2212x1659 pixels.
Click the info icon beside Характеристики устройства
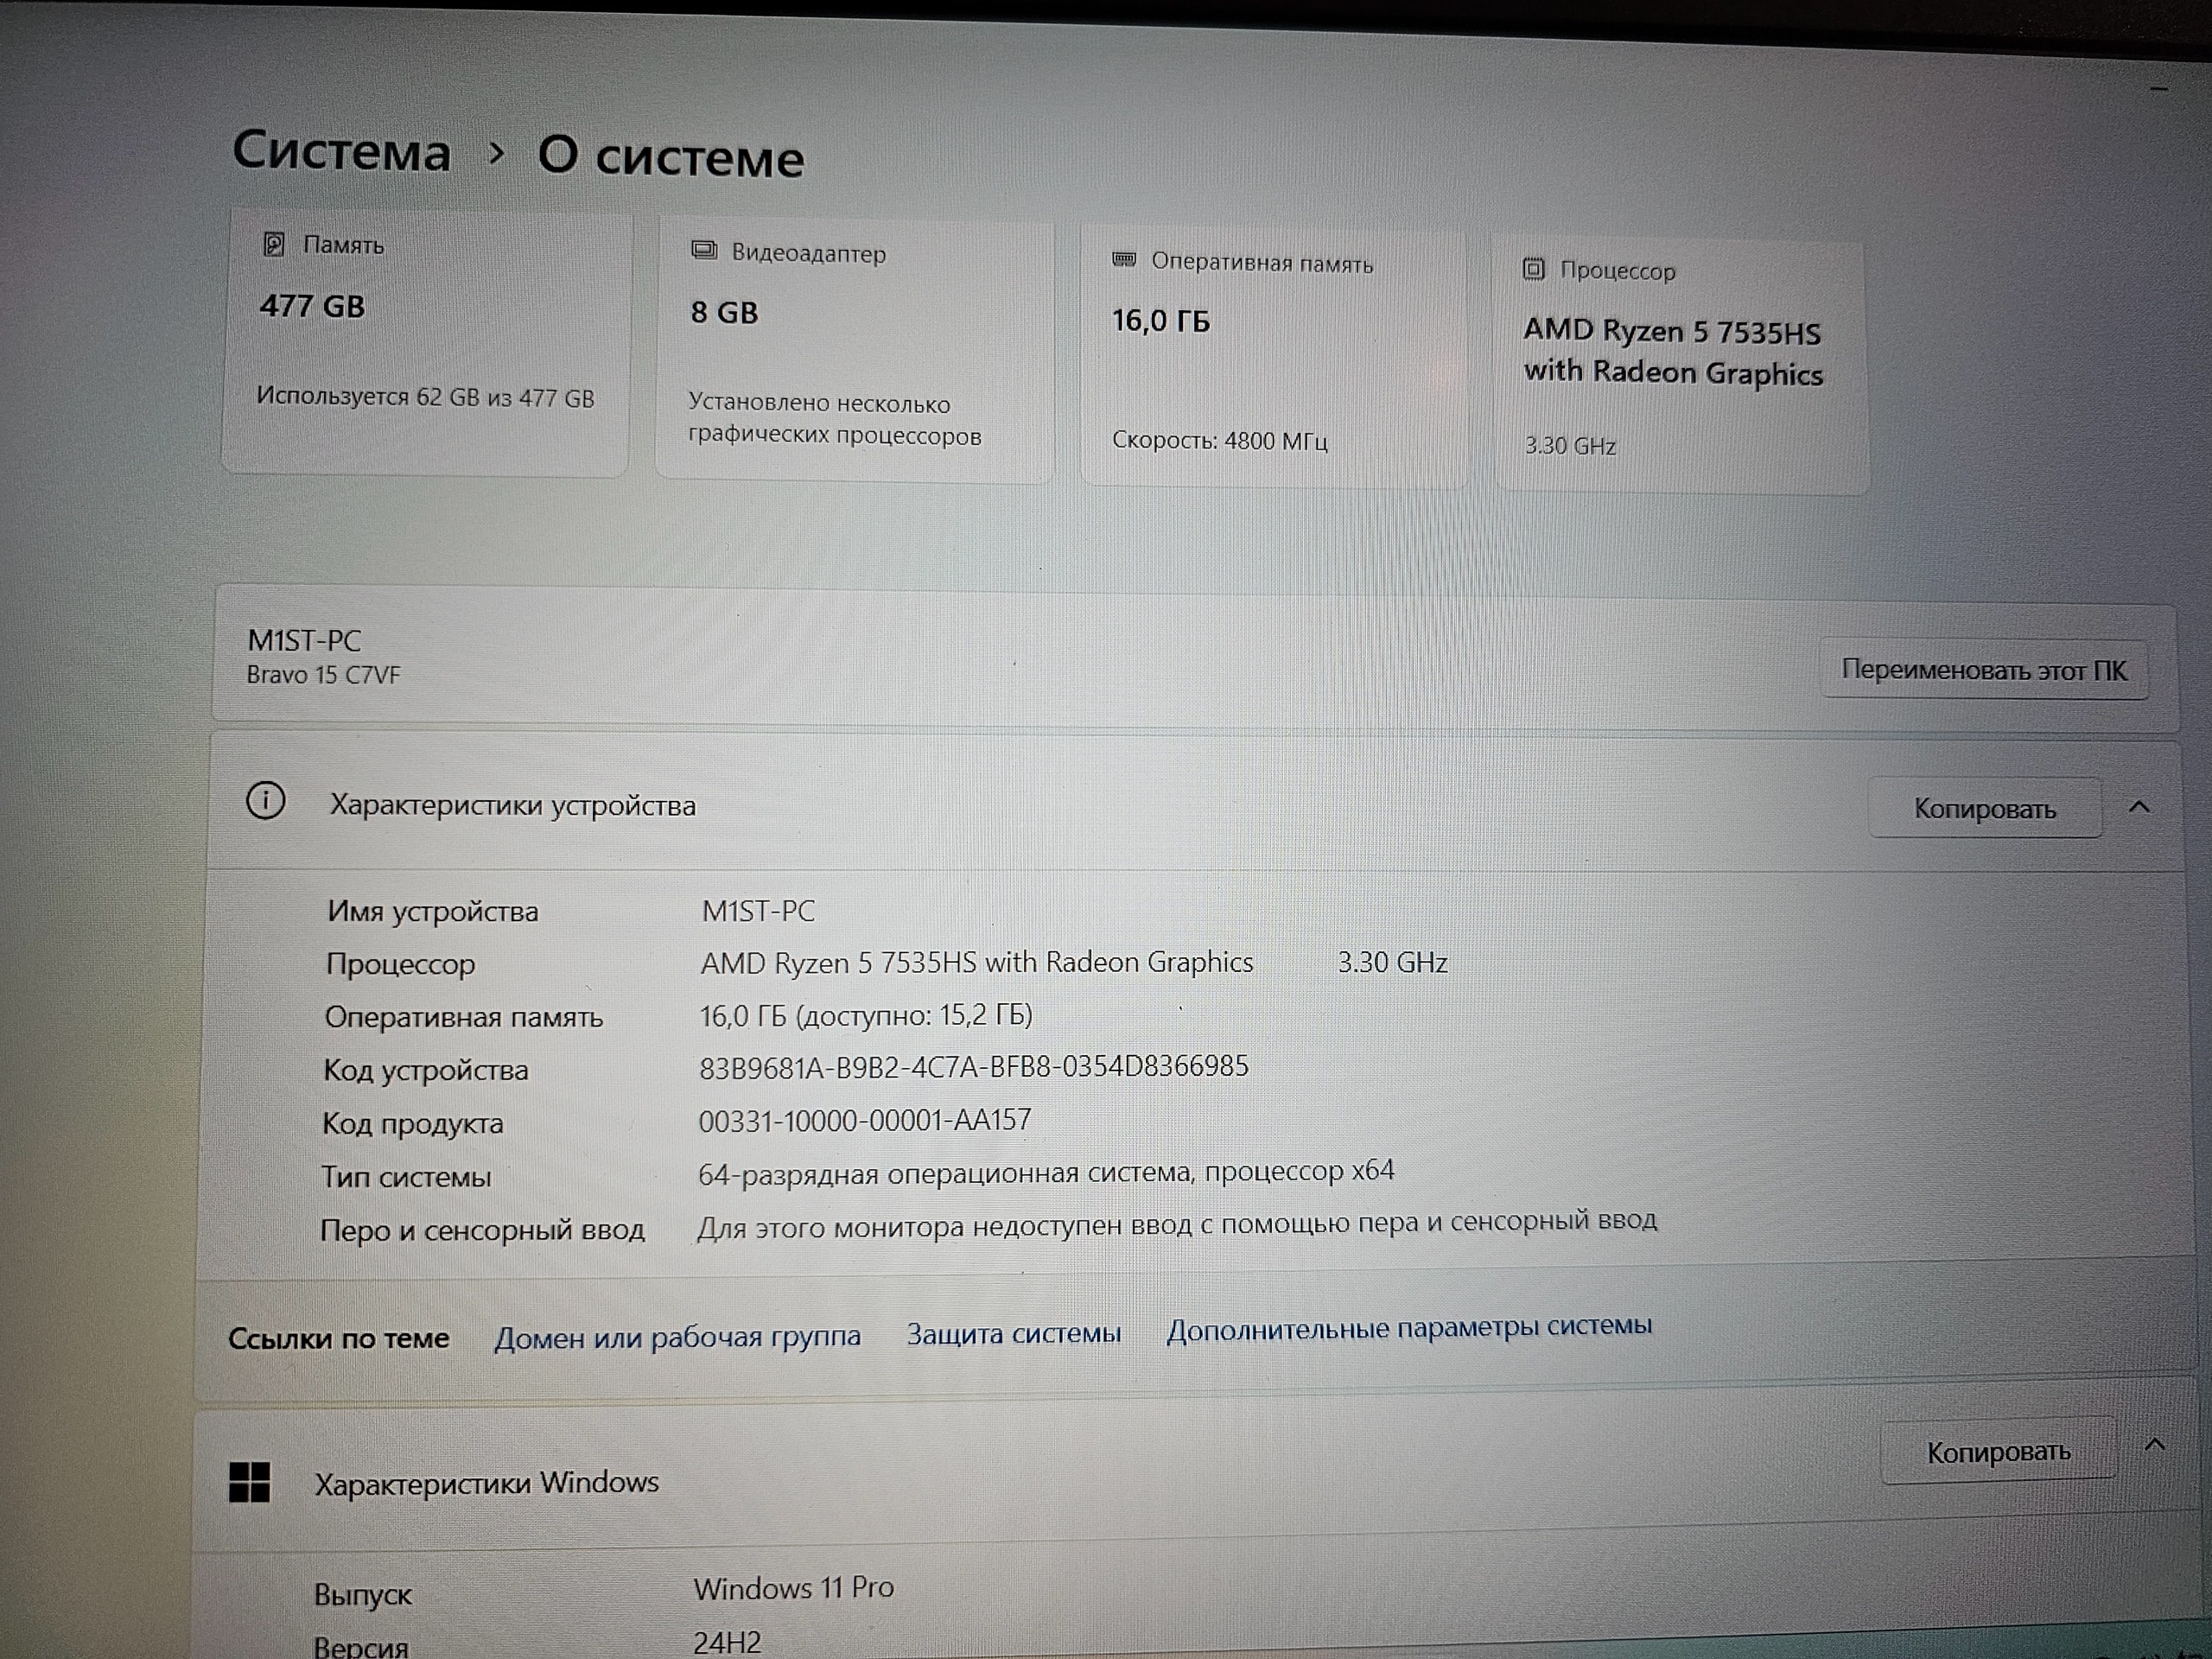265,801
